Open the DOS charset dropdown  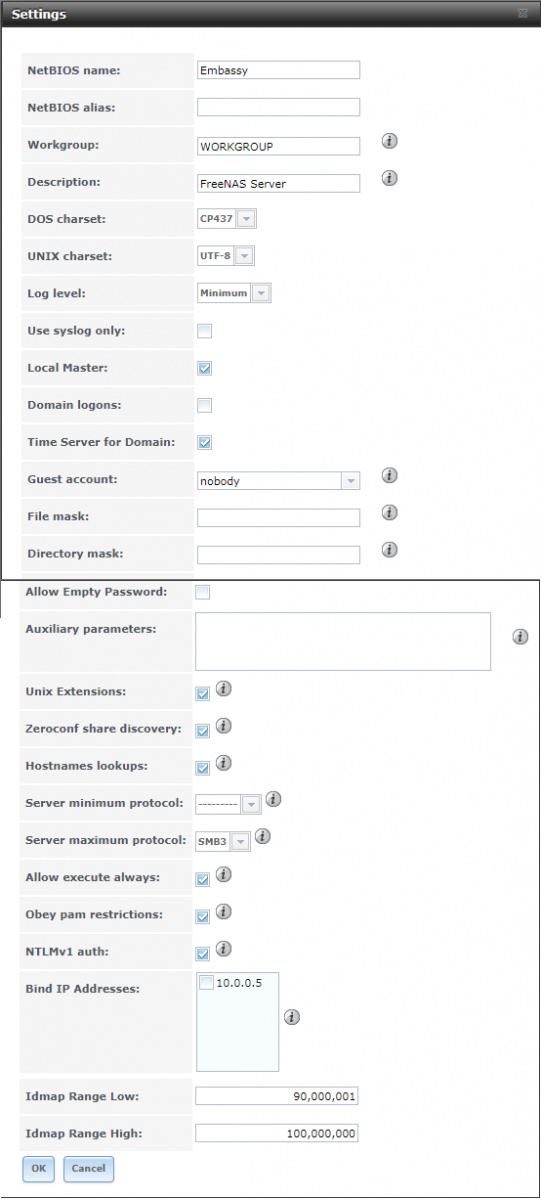pos(227,219)
